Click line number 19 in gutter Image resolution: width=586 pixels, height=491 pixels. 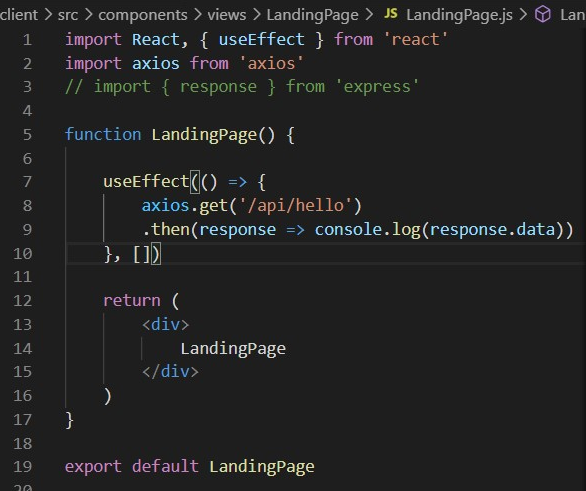click(x=23, y=467)
